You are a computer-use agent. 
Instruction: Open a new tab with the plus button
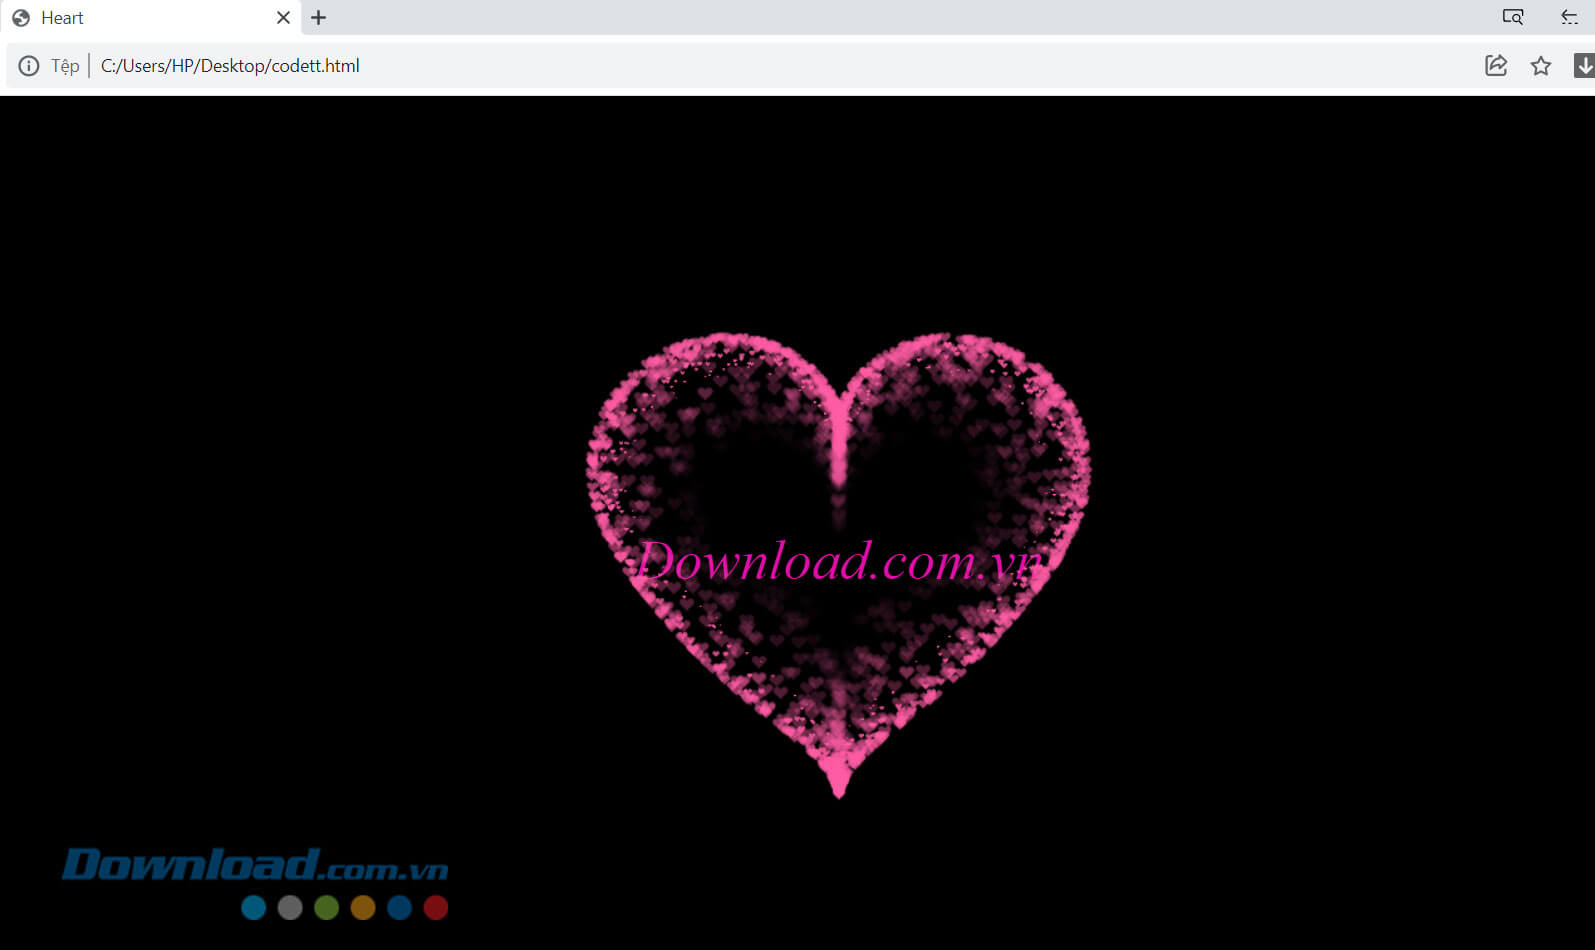[x=318, y=17]
